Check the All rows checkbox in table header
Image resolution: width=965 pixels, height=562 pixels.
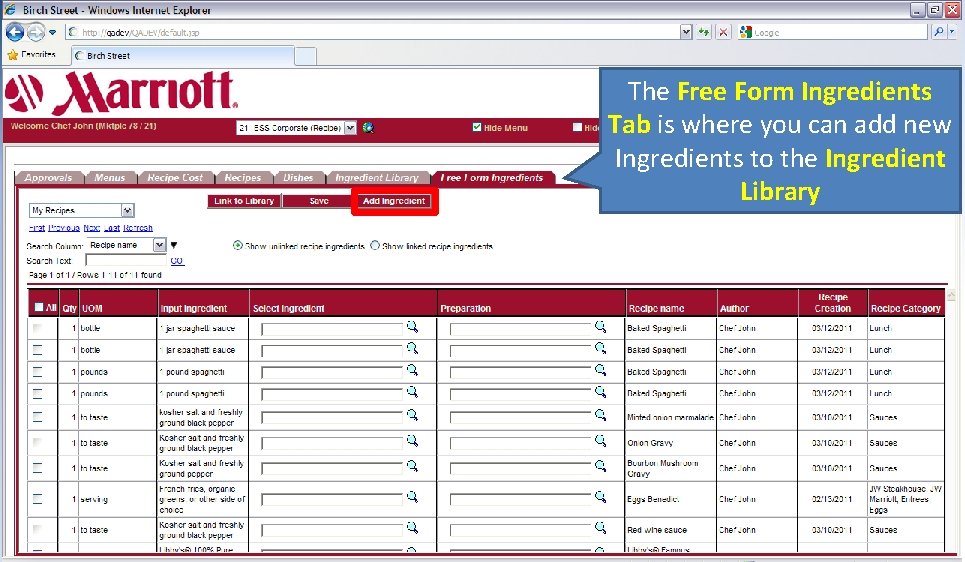(x=39, y=307)
